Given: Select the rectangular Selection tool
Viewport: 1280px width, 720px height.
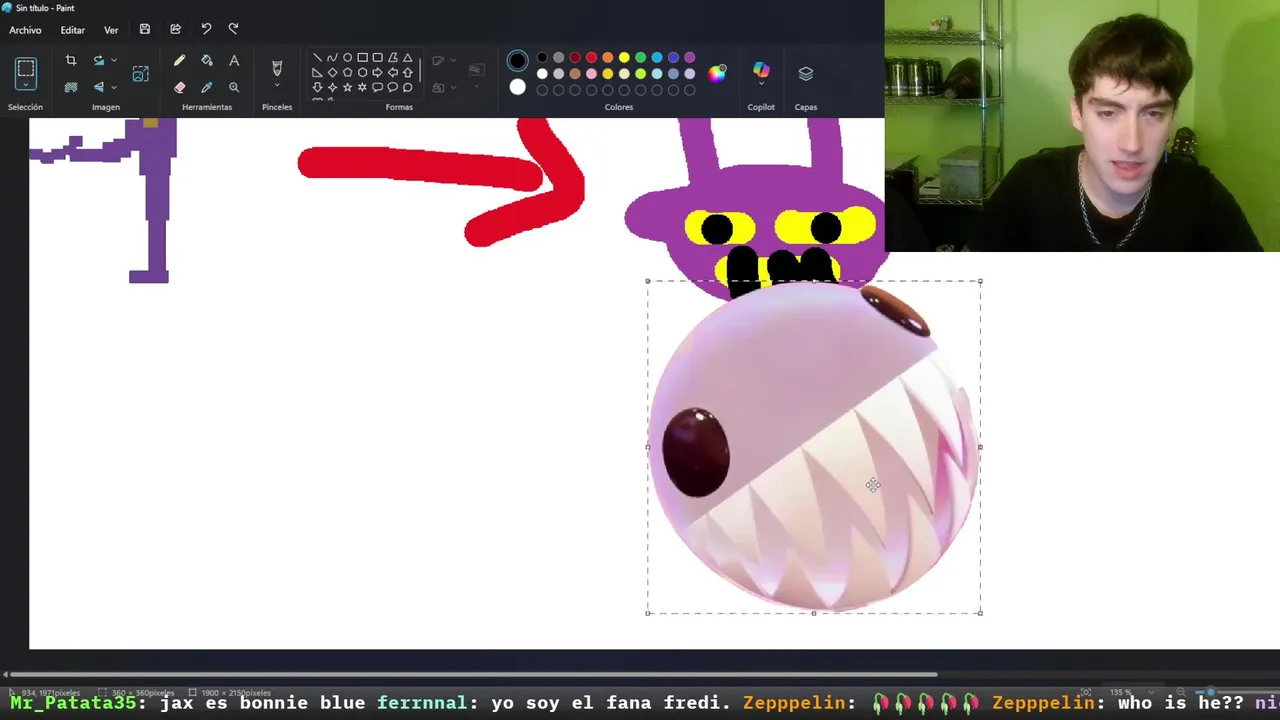Looking at the screenshot, I should (26, 69).
